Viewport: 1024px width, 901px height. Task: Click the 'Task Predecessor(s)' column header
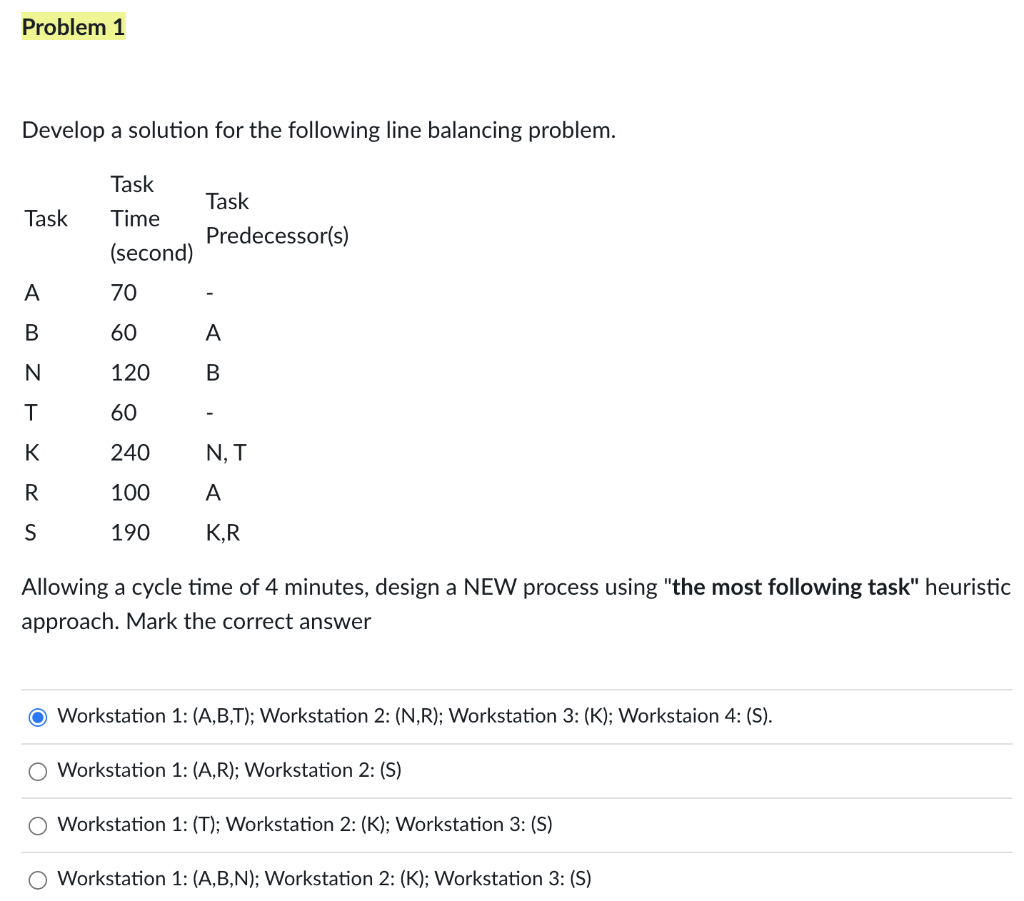click(x=277, y=218)
